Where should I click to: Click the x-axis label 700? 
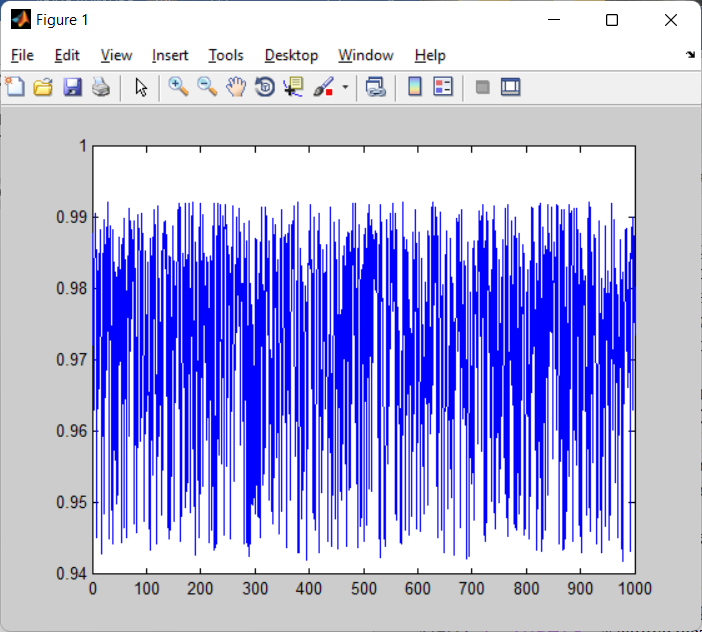471,589
